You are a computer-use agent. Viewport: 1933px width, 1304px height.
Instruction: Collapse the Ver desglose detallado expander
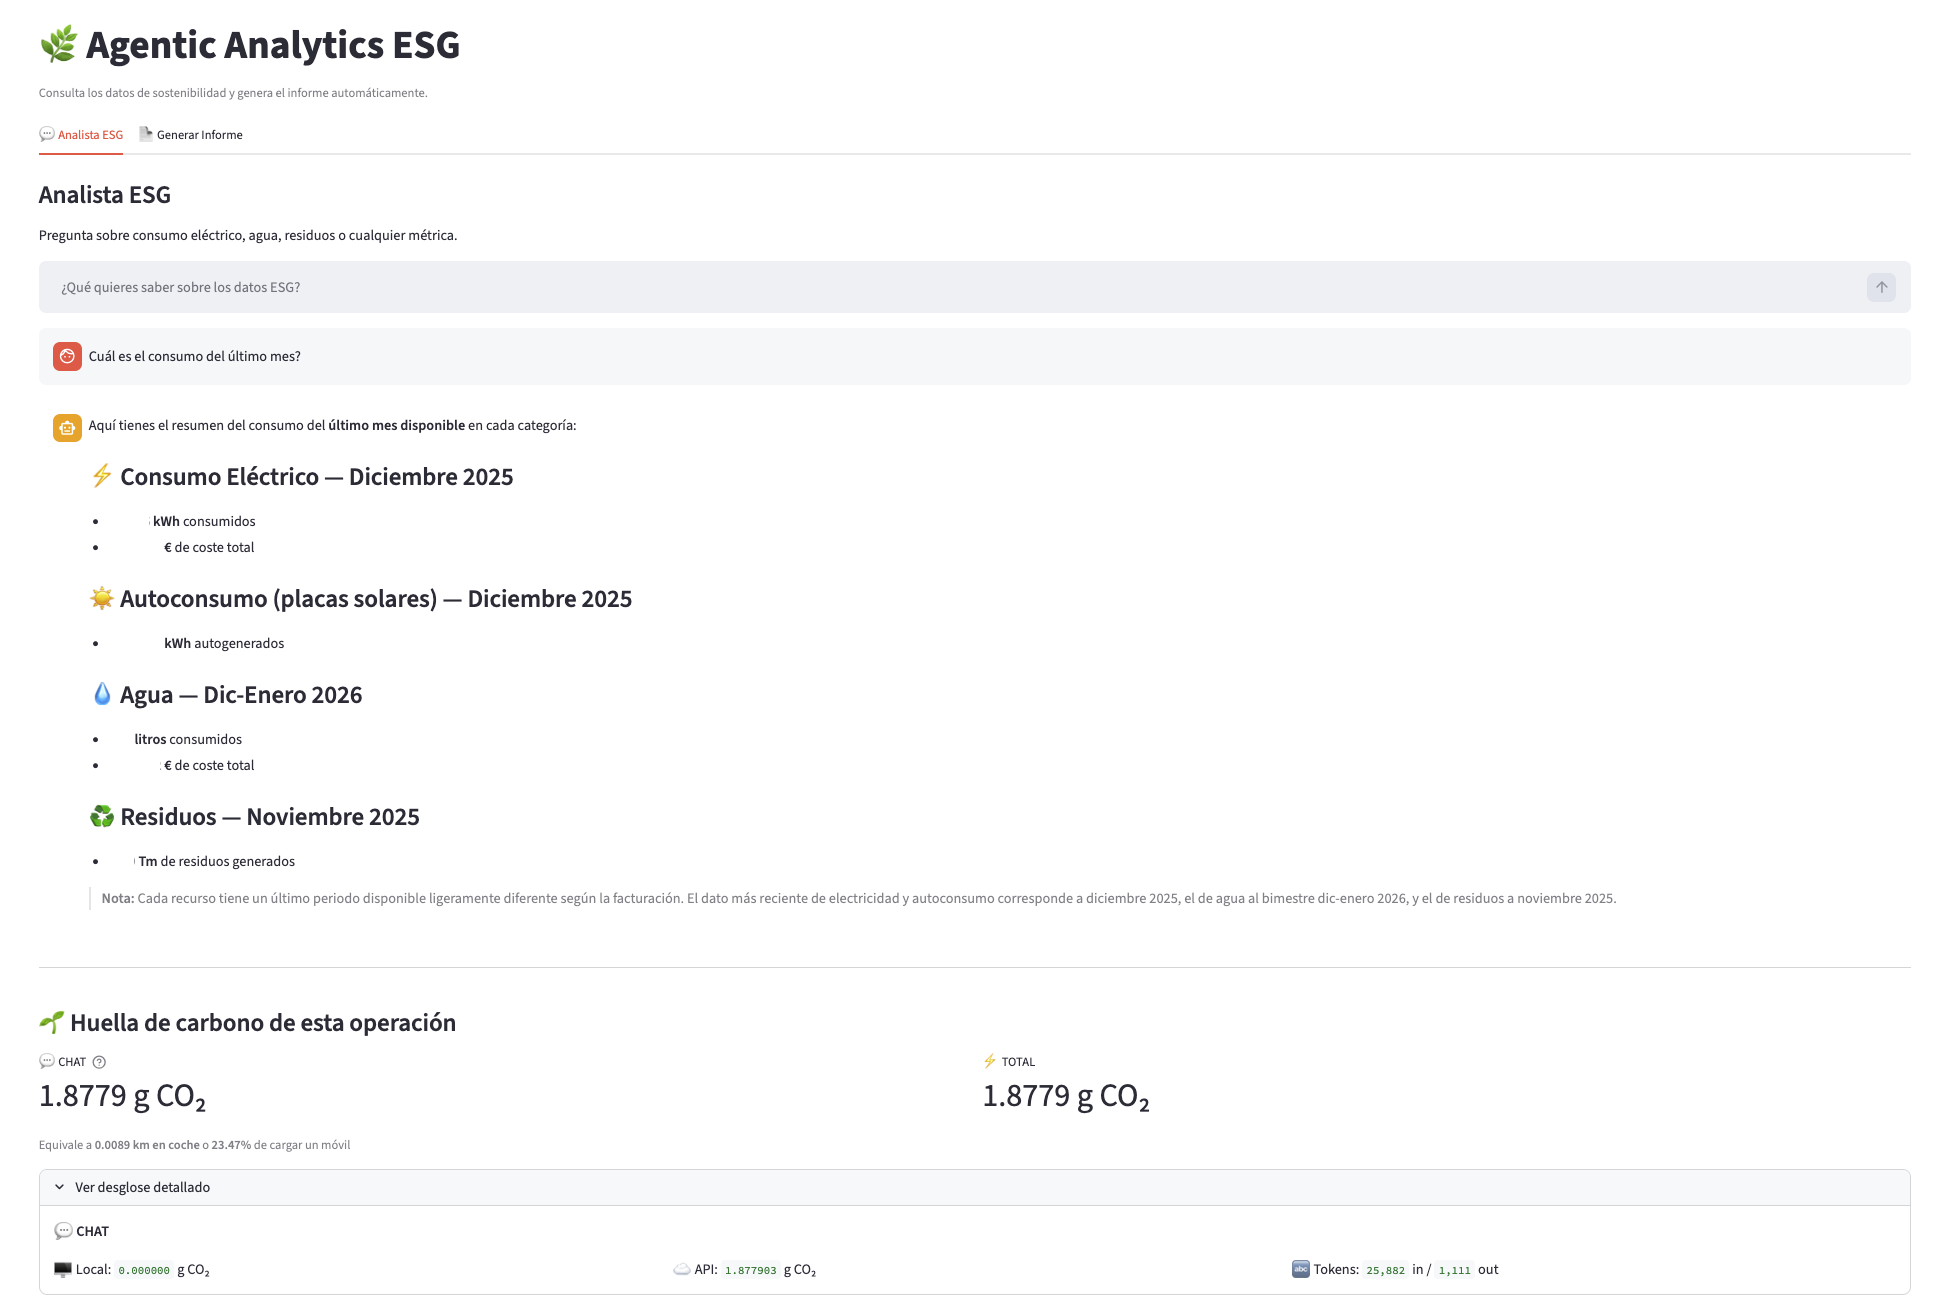pos(142,1187)
